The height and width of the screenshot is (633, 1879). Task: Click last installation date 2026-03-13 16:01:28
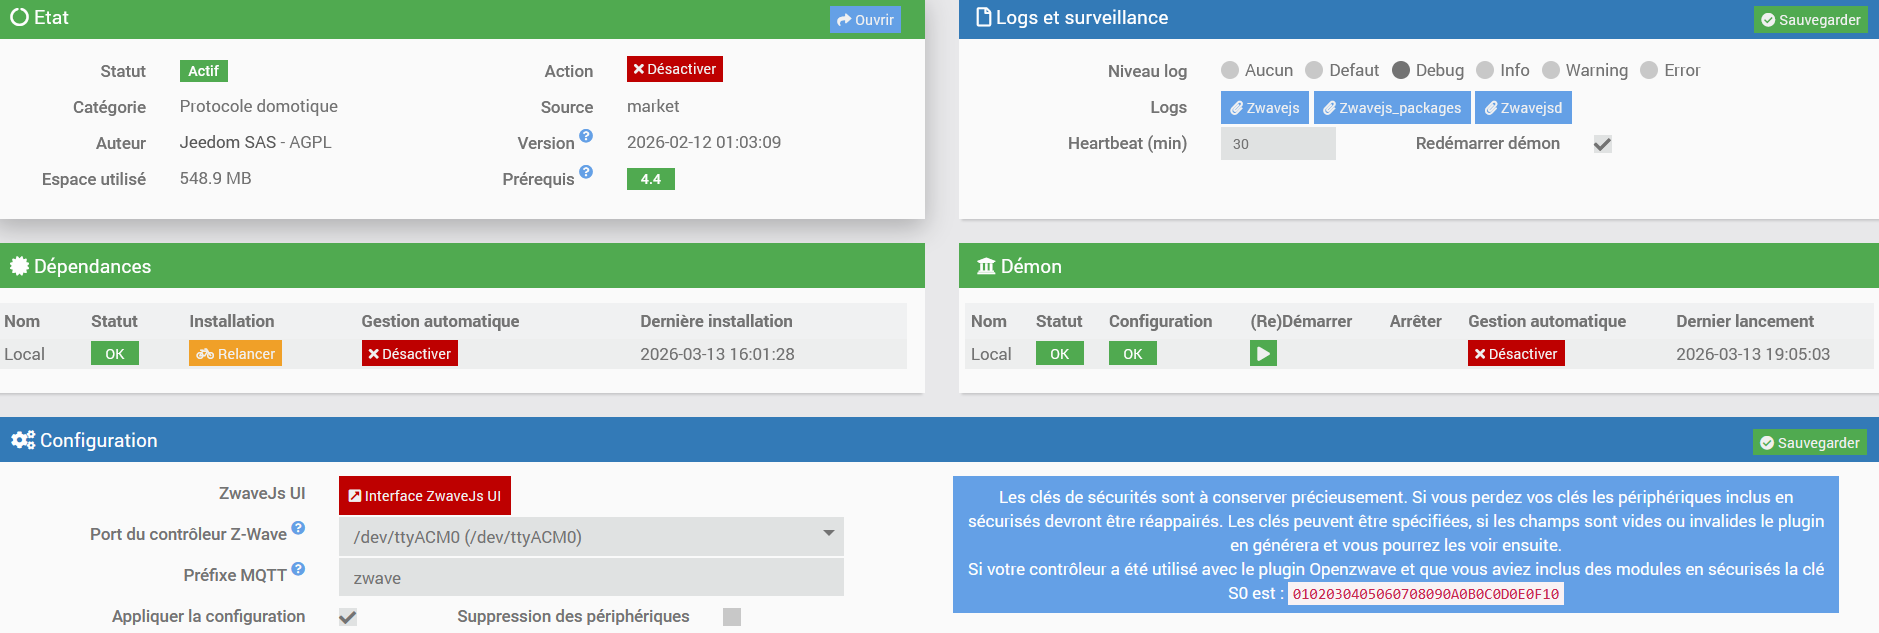point(717,354)
